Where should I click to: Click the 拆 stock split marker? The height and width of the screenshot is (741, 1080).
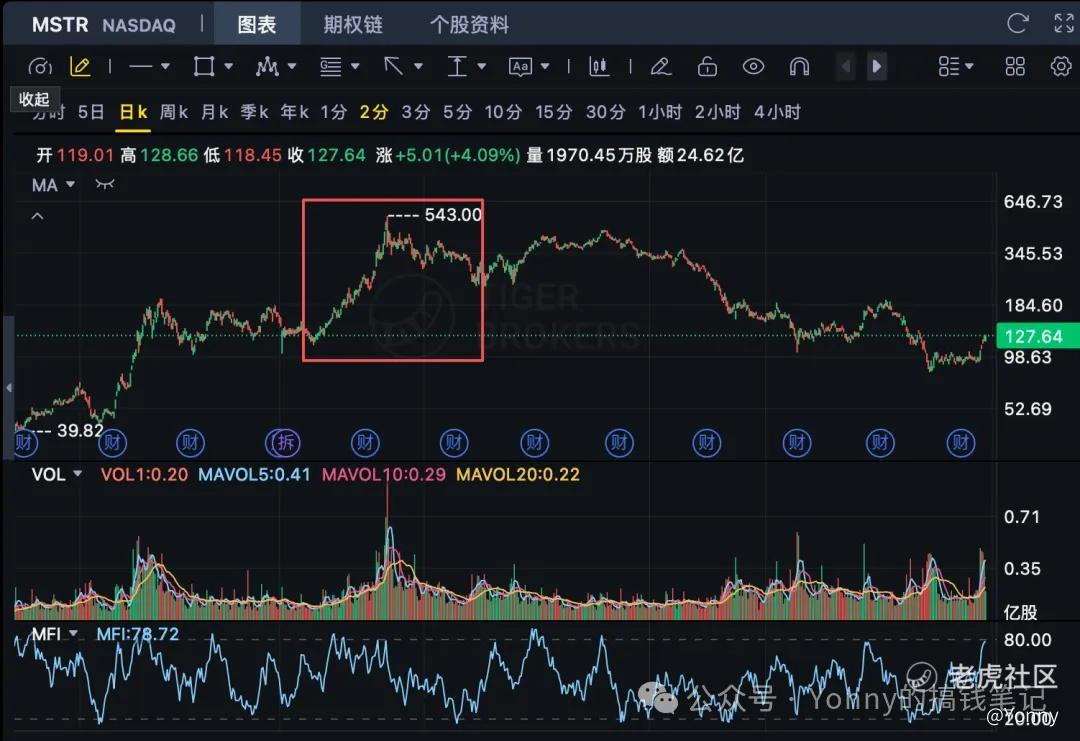[x=285, y=443]
